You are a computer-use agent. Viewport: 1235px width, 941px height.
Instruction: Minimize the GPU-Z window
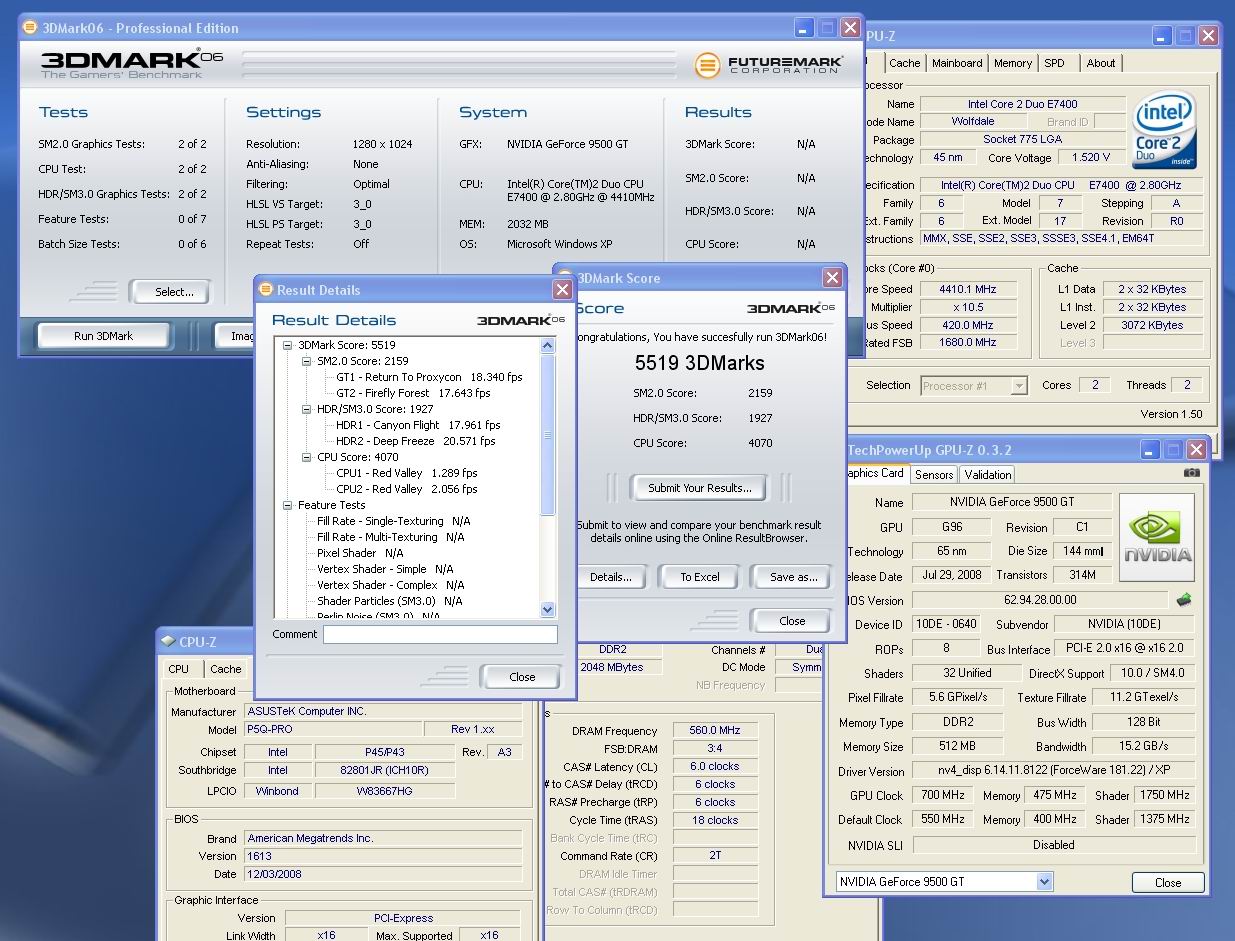click(x=1150, y=451)
